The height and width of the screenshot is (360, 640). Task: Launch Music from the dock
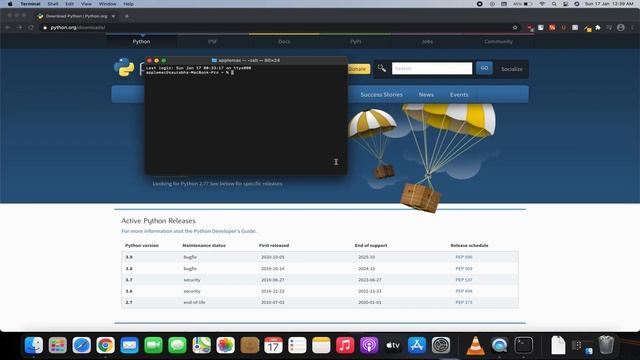point(345,345)
